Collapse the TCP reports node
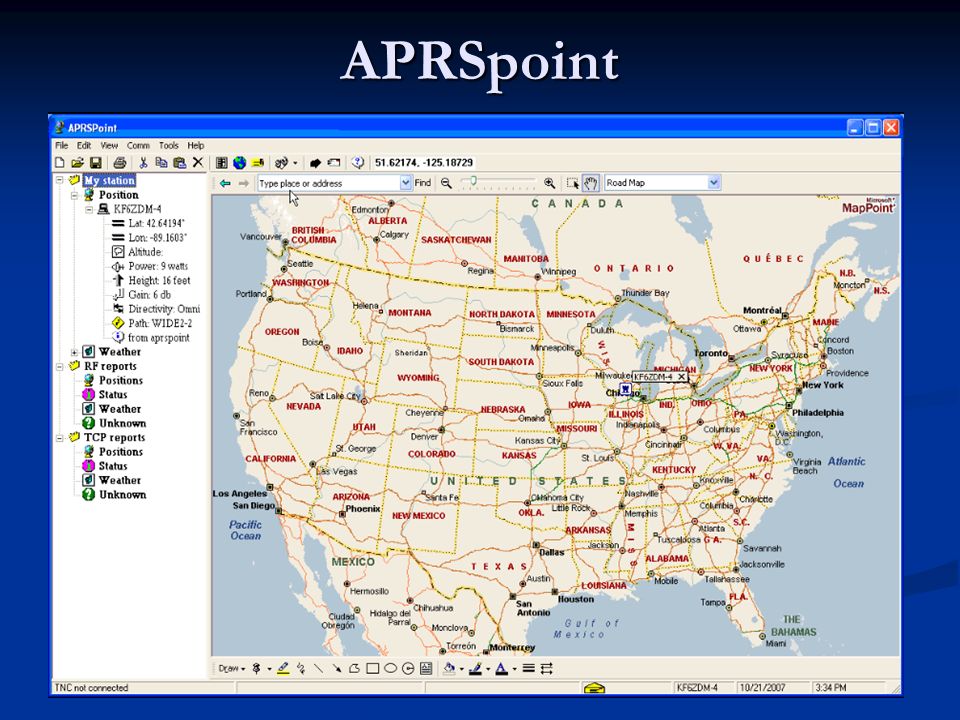Image resolution: width=960 pixels, height=720 pixels. pyautogui.click(x=60, y=438)
